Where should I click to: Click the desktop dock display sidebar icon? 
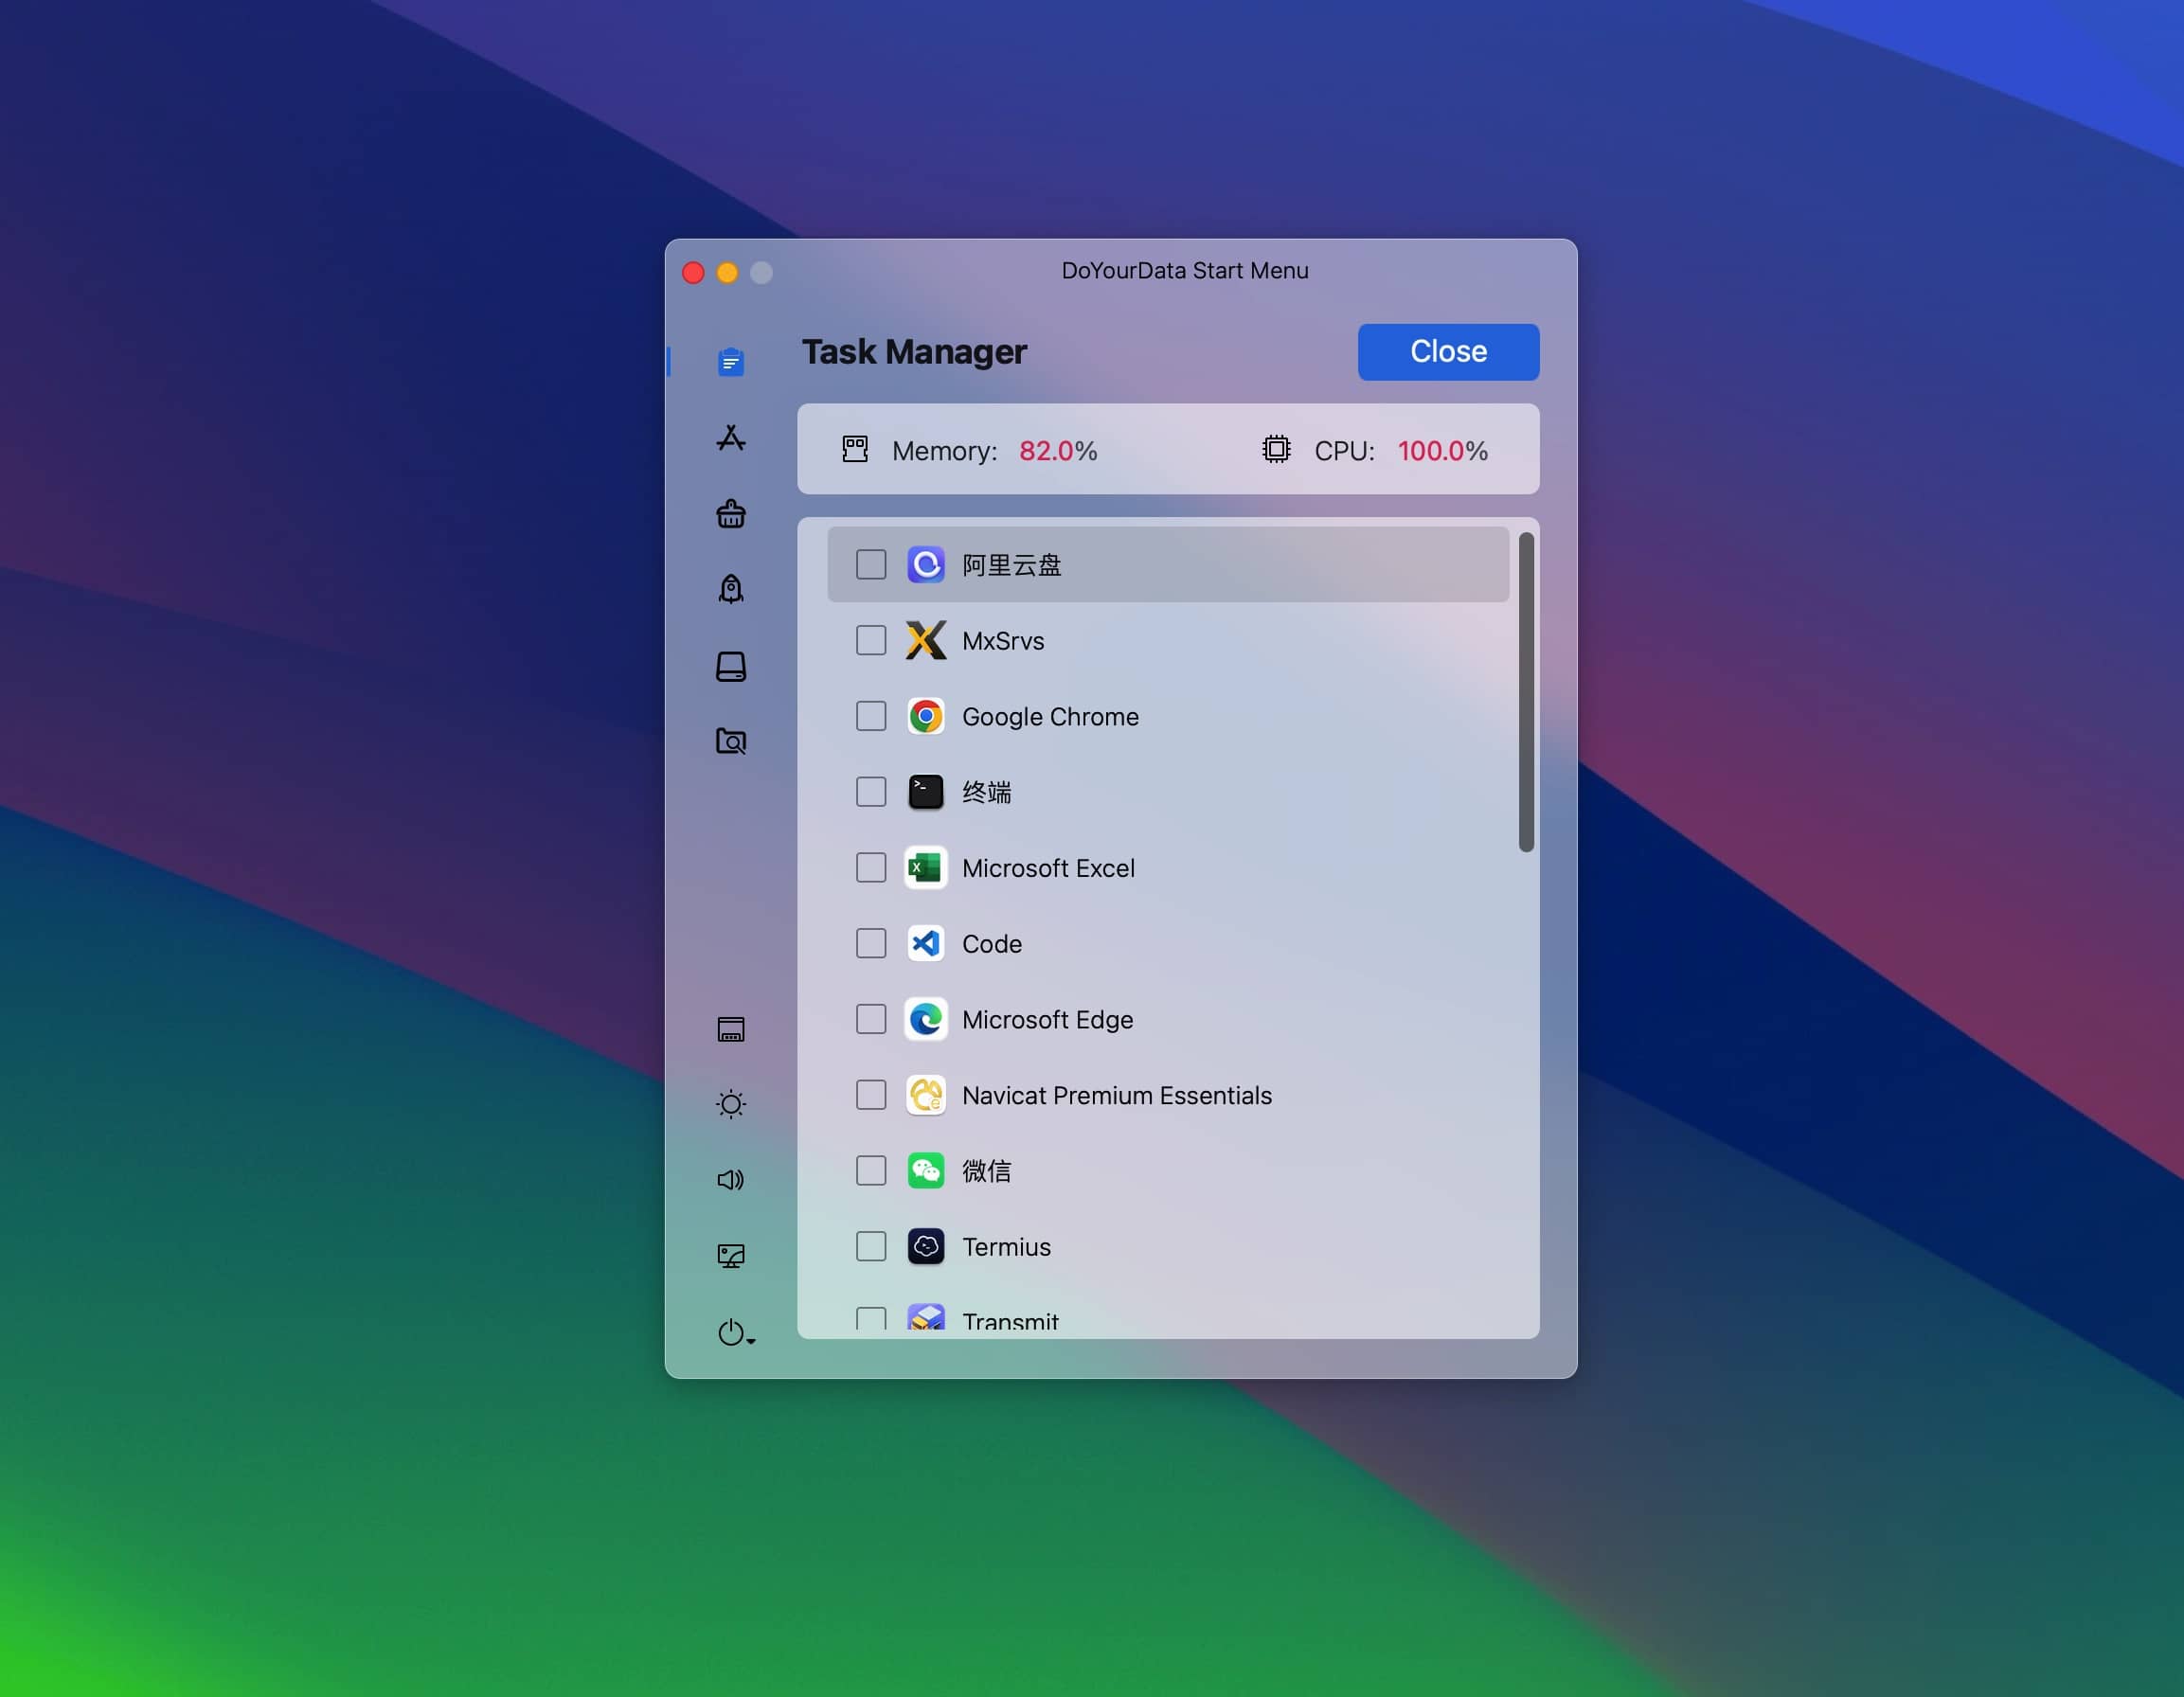click(731, 1029)
